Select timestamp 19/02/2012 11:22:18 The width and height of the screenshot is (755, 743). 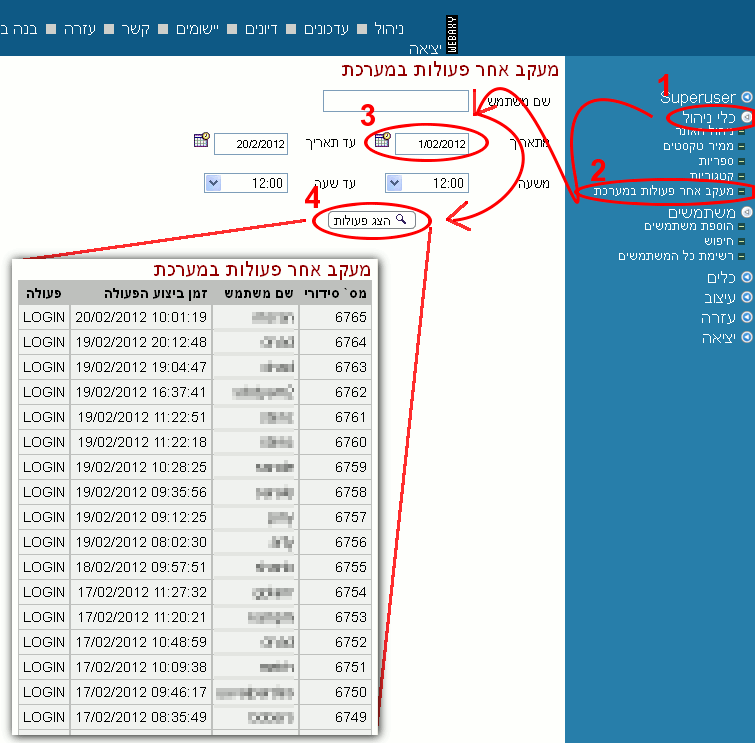[x=142, y=442]
